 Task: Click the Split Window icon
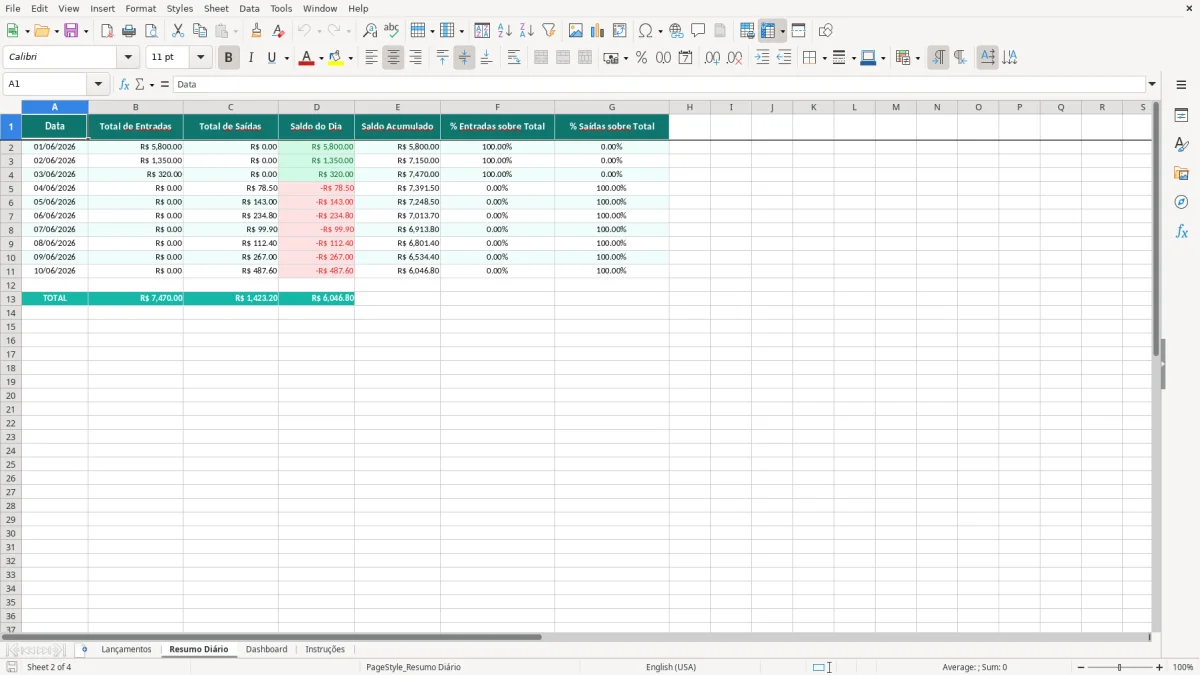pos(799,31)
